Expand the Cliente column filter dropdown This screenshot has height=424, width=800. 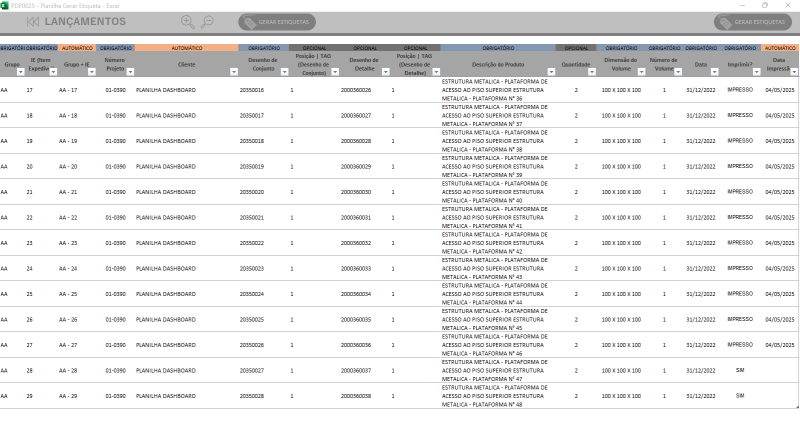pyautogui.click(x=233, y=70)
